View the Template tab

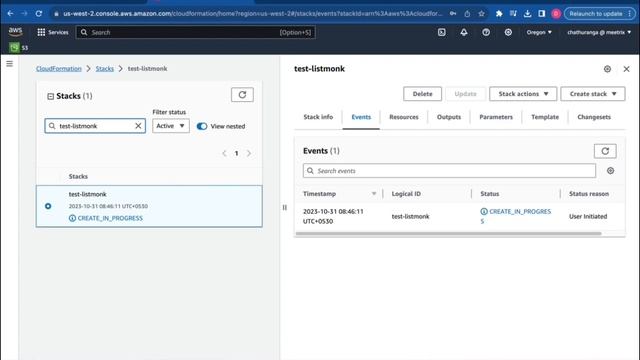(x=545, y=117)
